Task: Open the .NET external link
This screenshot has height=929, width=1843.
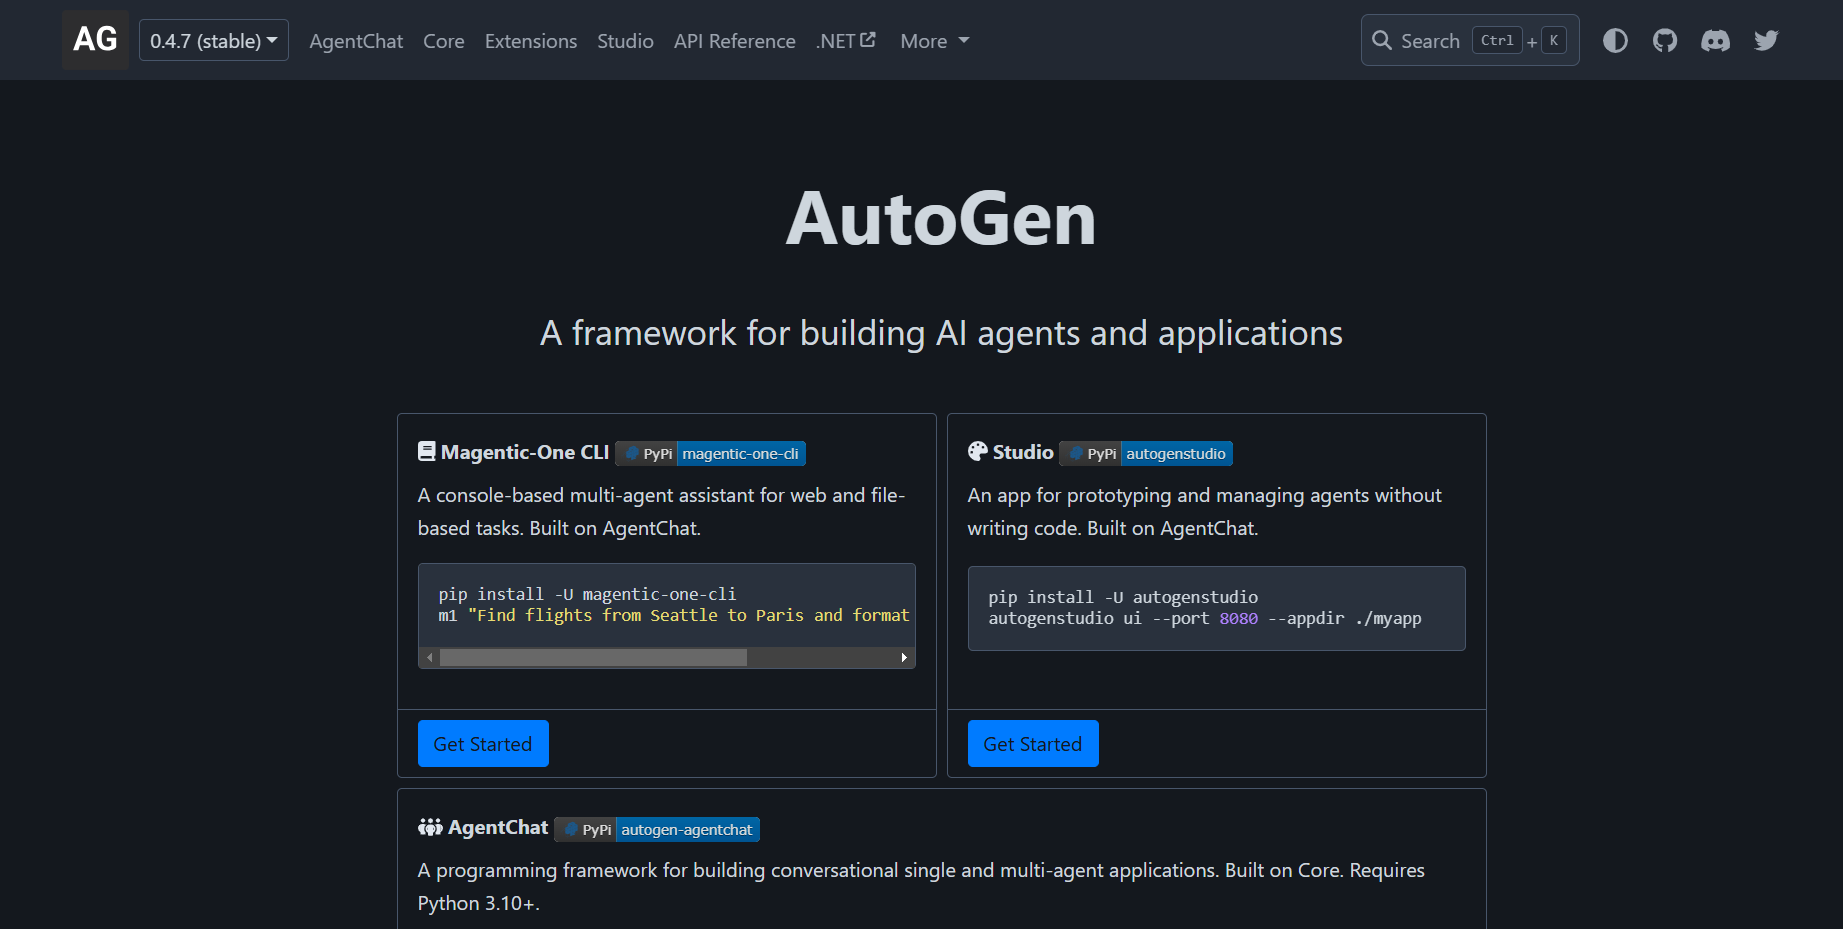Action: click(x=846, y=41)
